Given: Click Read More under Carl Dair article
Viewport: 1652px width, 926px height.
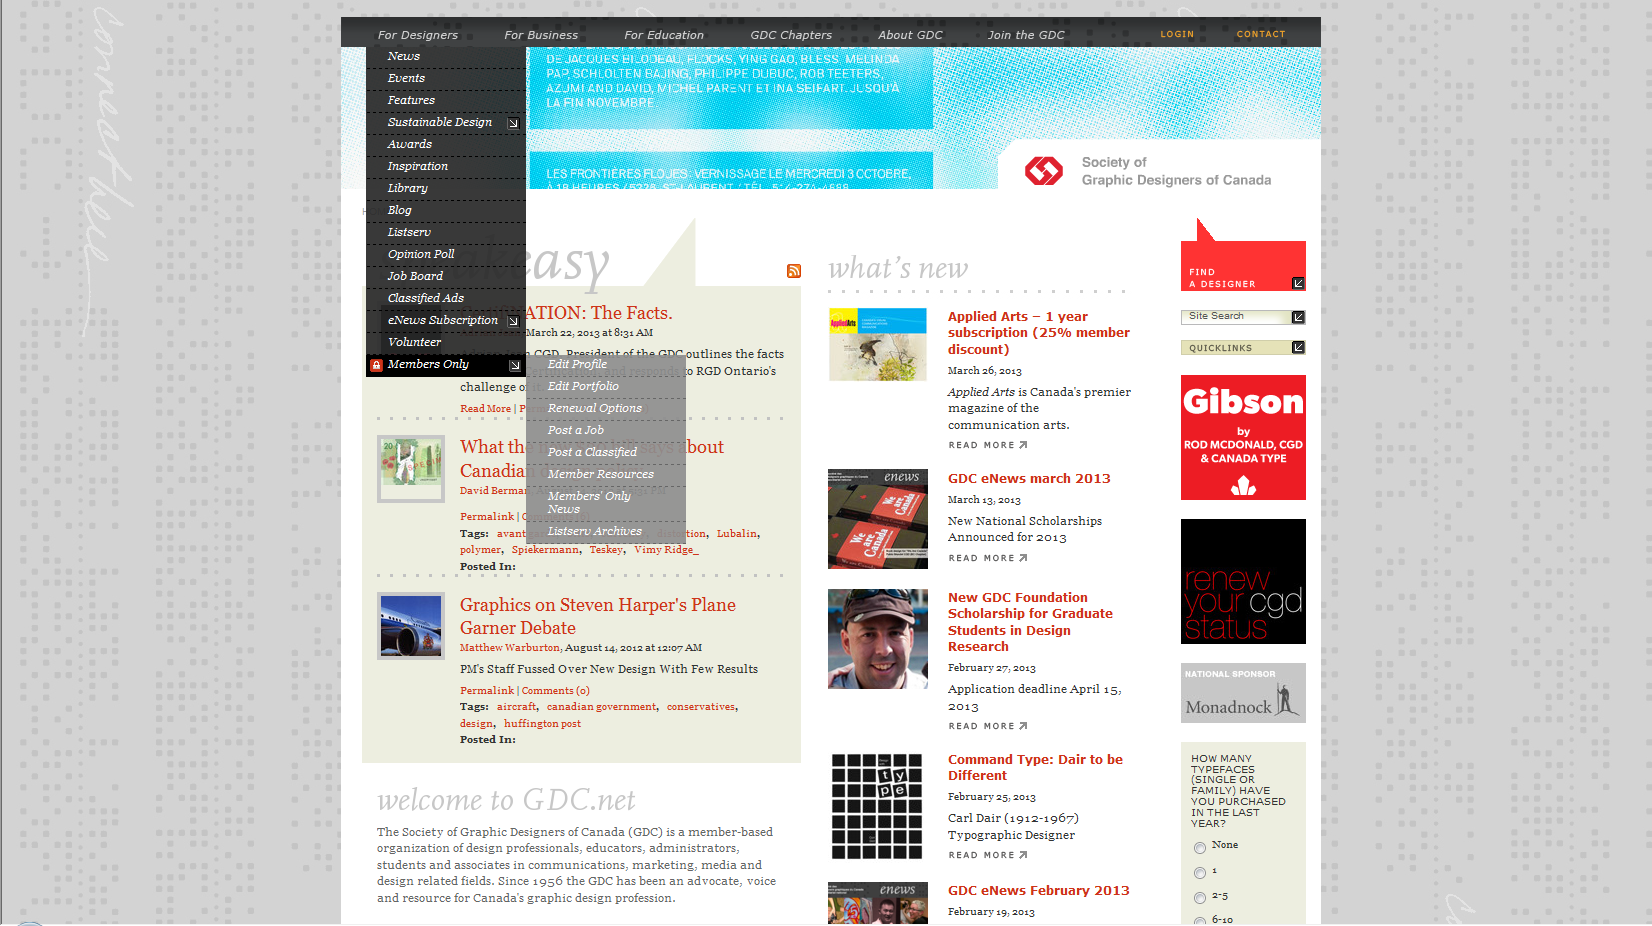Looking at the screenshot, I should 988,856.
